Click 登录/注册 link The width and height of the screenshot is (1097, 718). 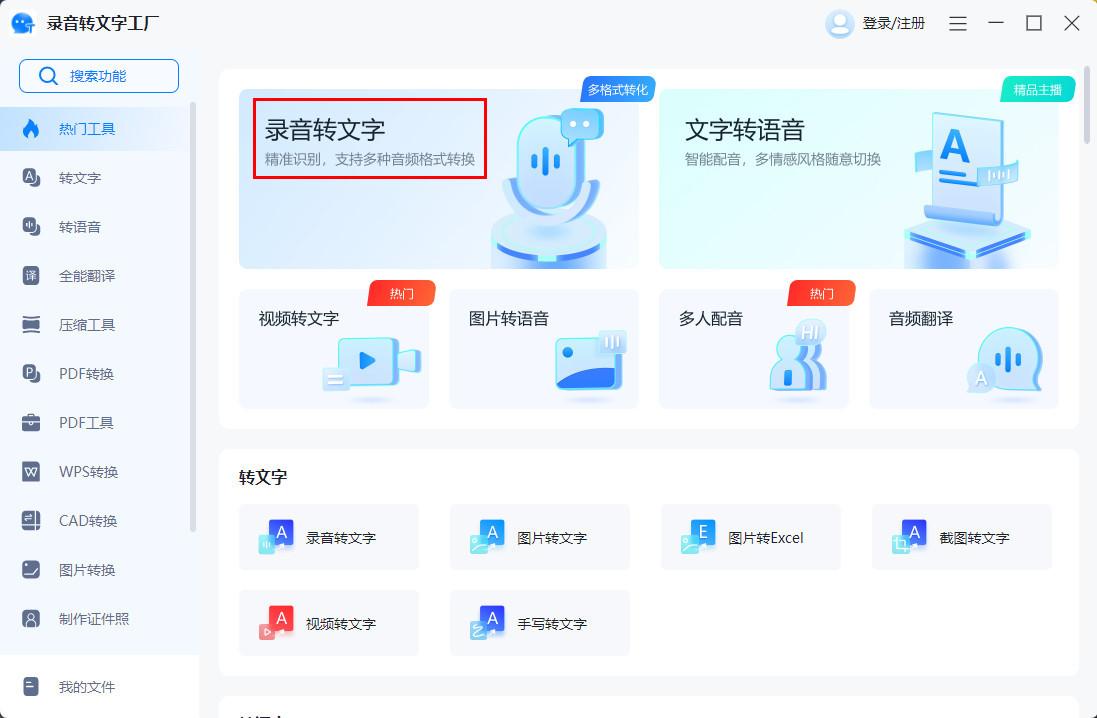tap(893, 24)
